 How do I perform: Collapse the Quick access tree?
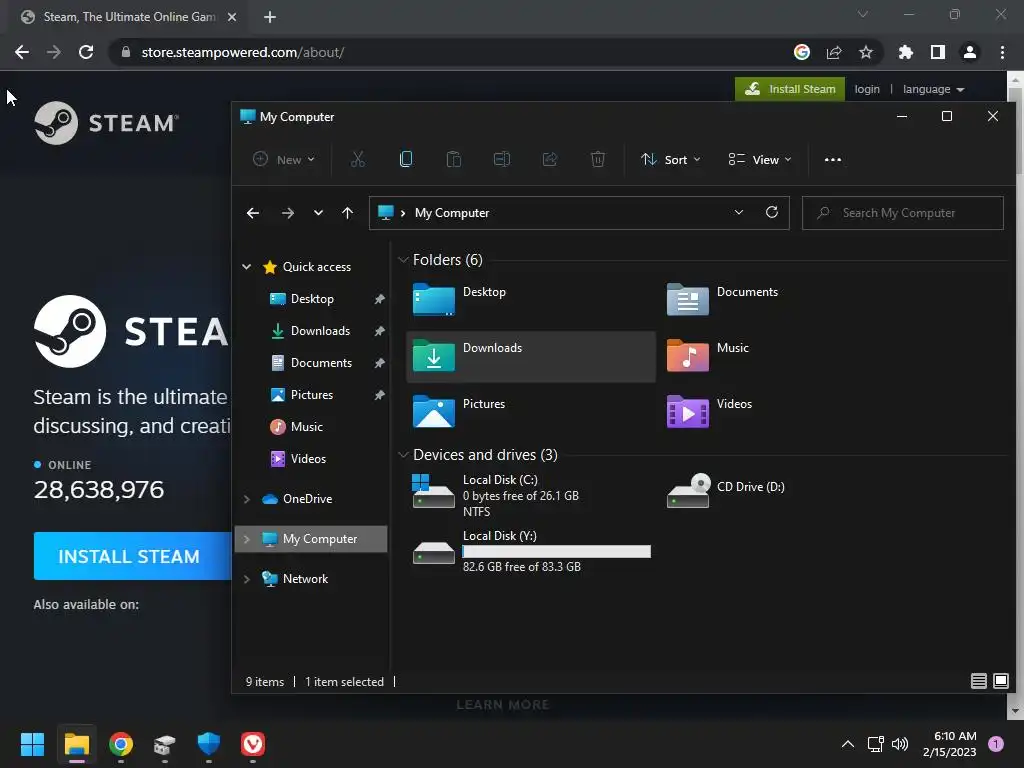(x=247, y=266)
